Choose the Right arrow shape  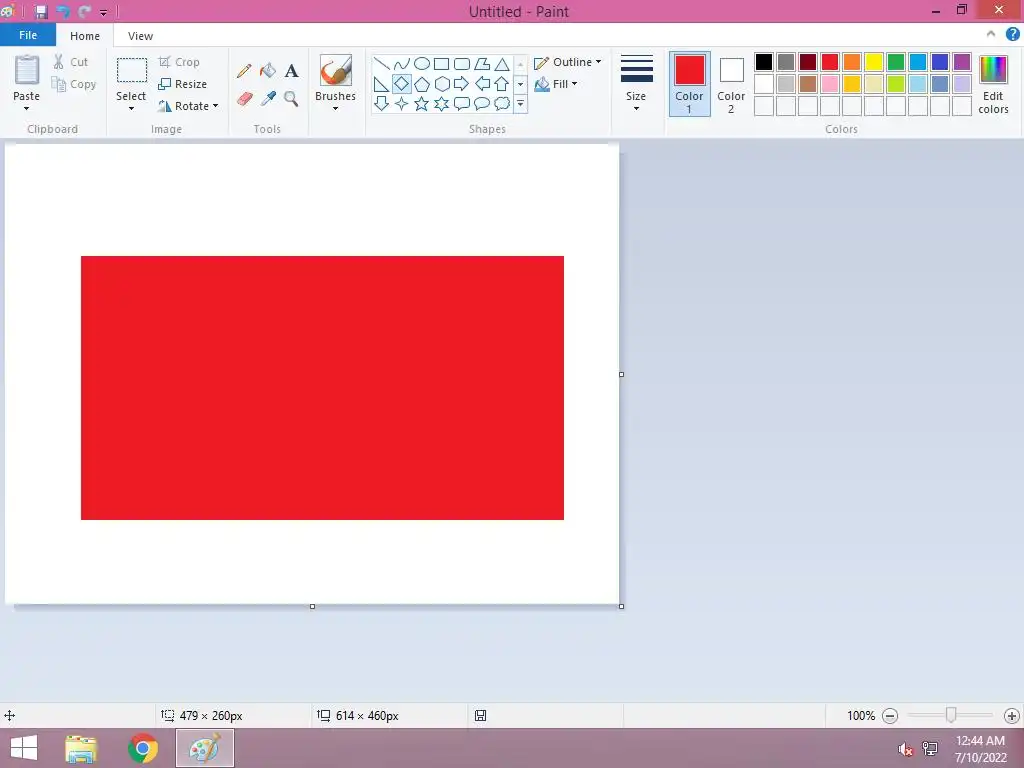[462, 84]
